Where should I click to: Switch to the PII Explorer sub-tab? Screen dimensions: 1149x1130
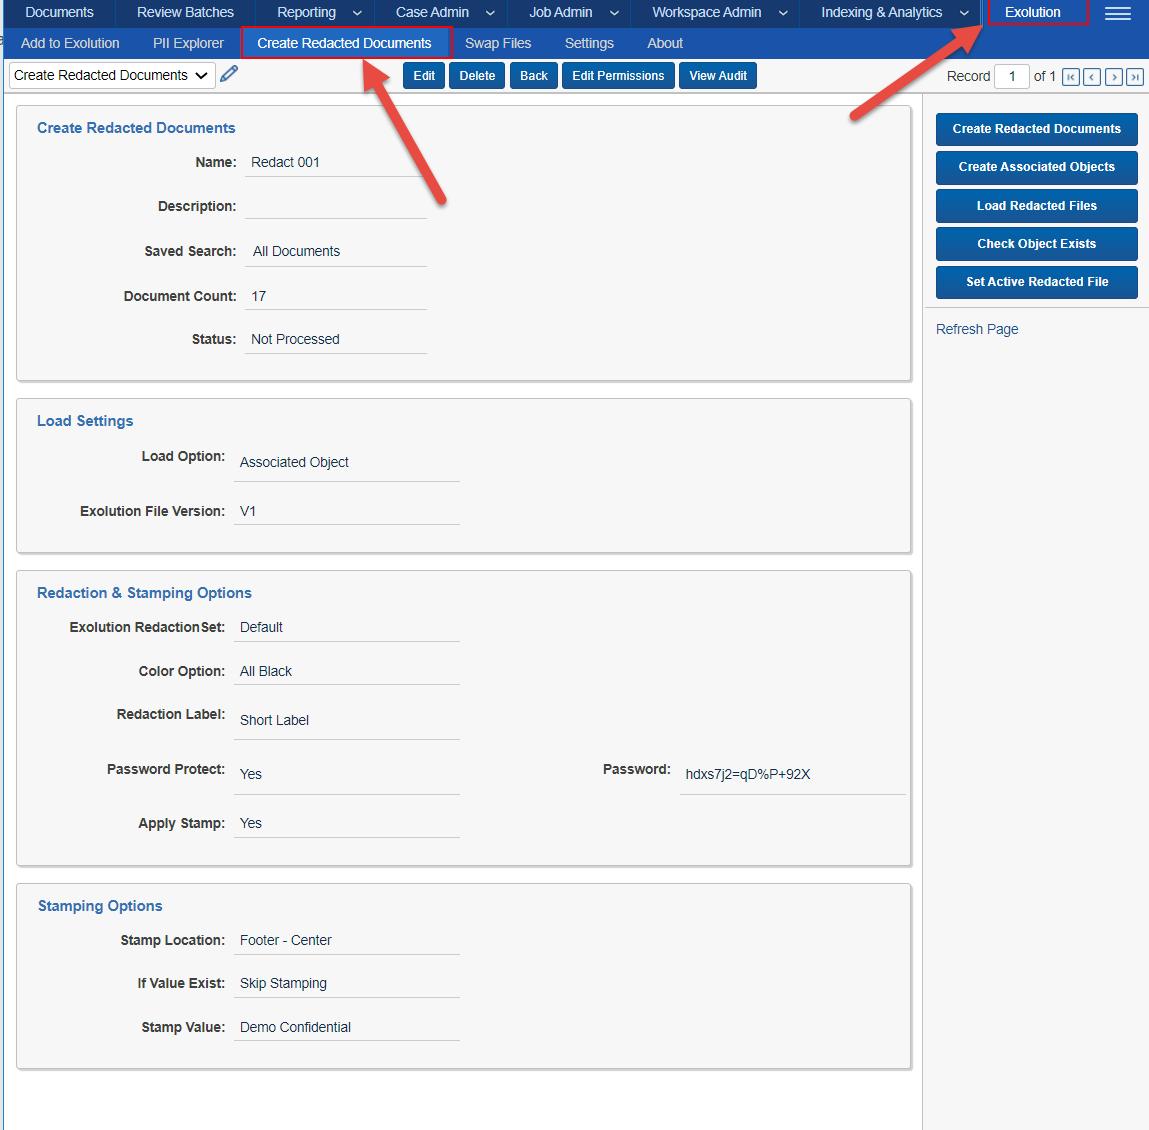[x=188, y=43]
